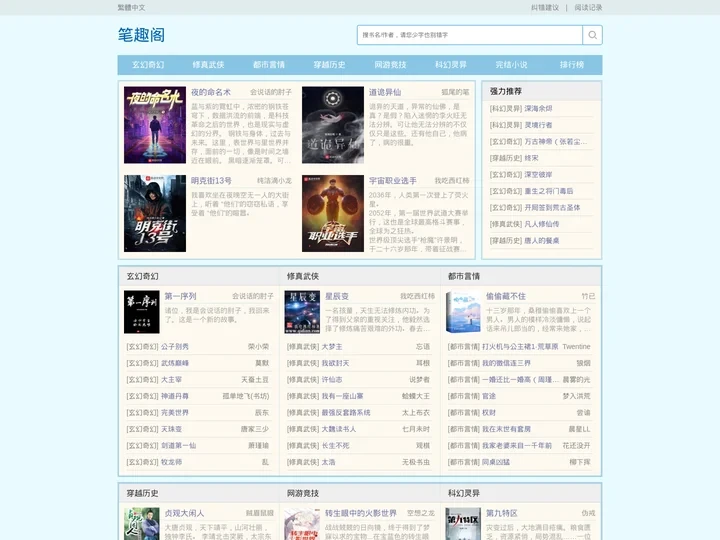
Task: Open recommended book 灵境行者
Action: point(538,125)
